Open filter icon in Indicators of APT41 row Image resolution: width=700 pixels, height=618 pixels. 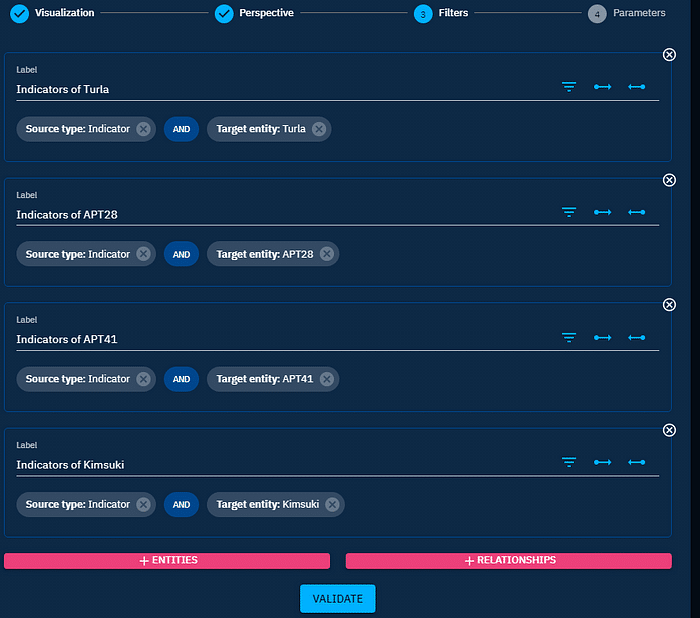pyautogui.click(x=569, y=338)
